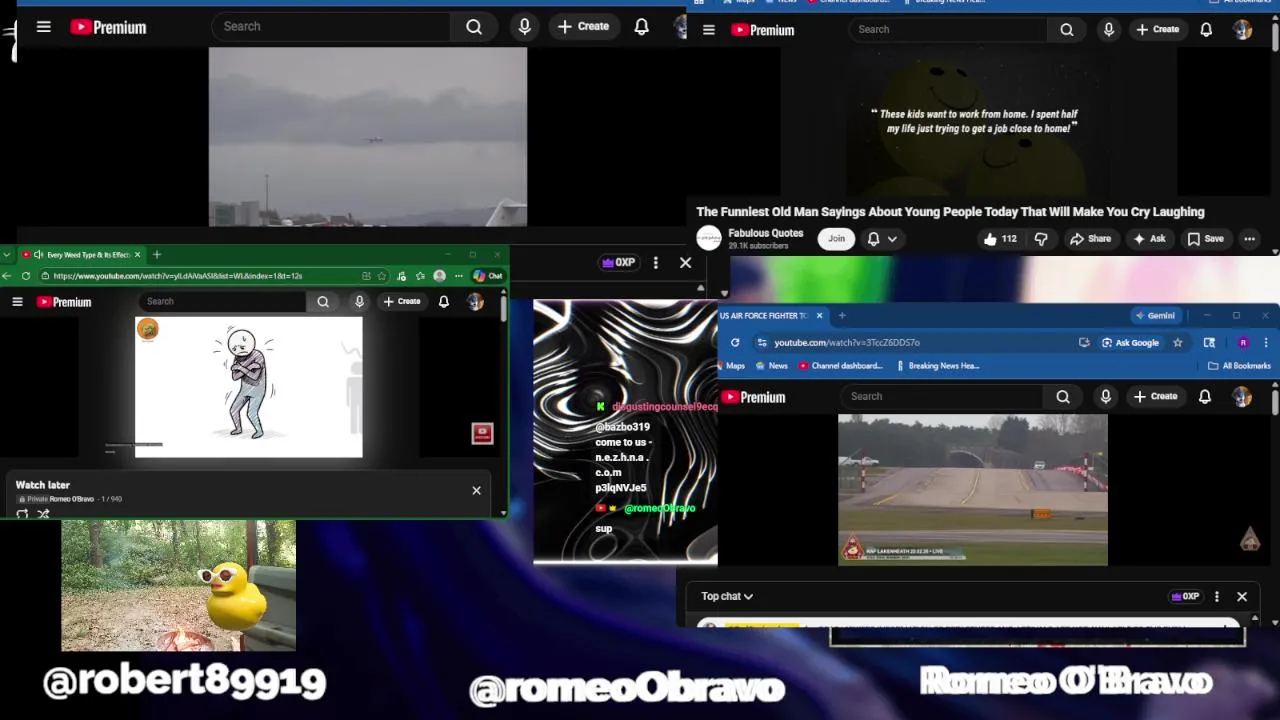
Task: Click Join button beside Fabulous Quotes
Action: pyautogui.click(x=836, y=238)
